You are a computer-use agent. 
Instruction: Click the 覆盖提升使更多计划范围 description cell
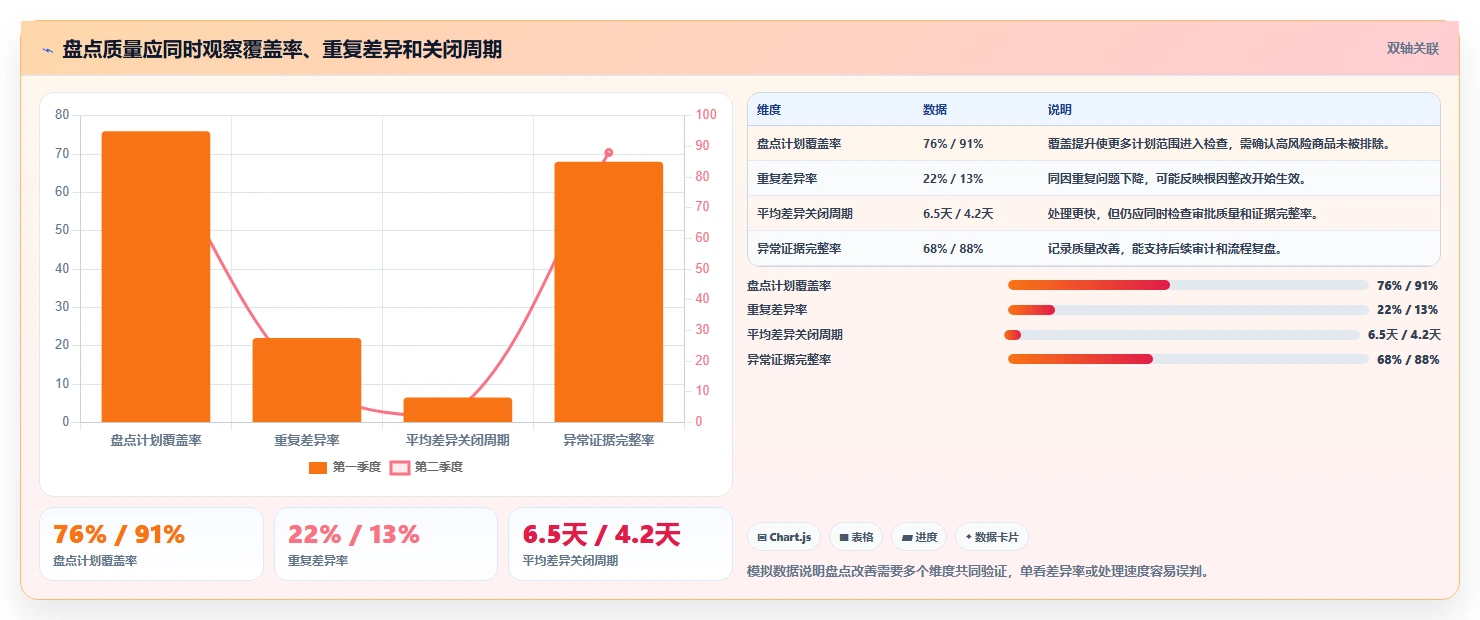point(1219,144)
